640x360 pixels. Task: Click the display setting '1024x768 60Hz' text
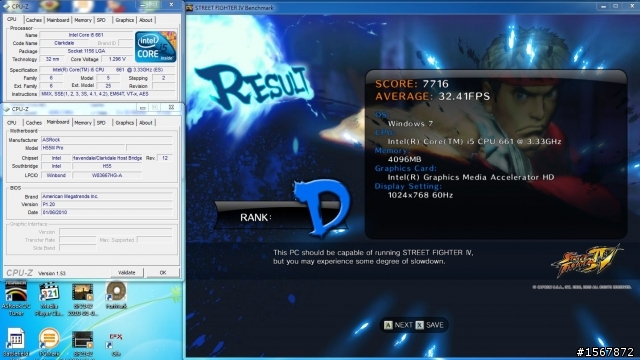pos(420,195)
